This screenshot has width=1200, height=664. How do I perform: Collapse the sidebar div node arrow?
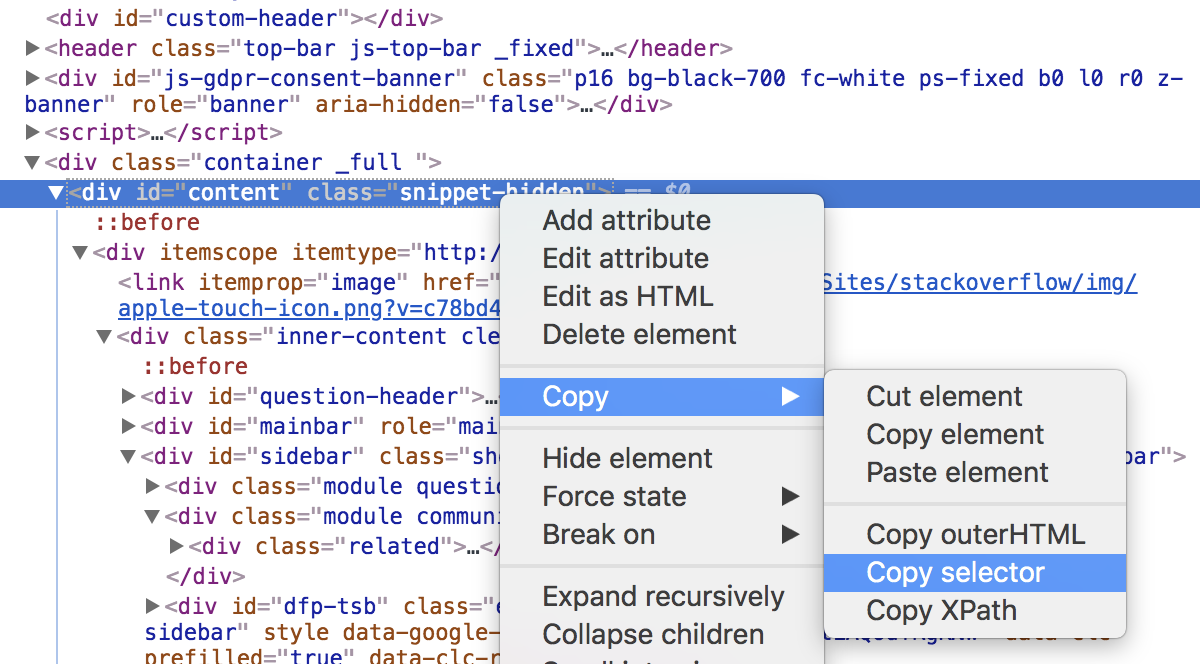(x=128, y=457)
